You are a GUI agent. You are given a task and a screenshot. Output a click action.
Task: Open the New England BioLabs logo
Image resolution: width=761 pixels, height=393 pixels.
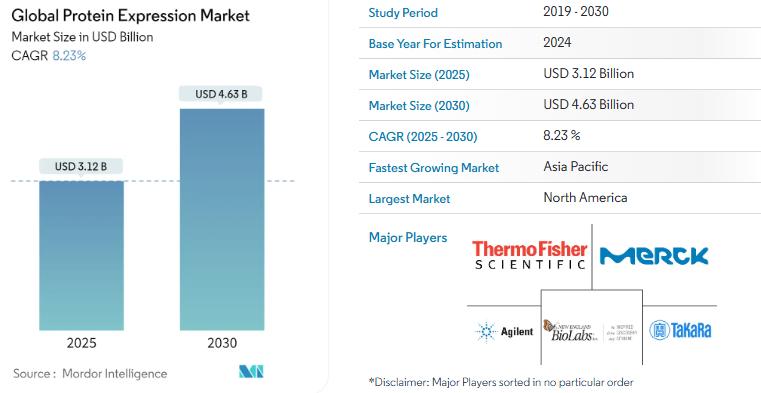click(x=590, y=331)
